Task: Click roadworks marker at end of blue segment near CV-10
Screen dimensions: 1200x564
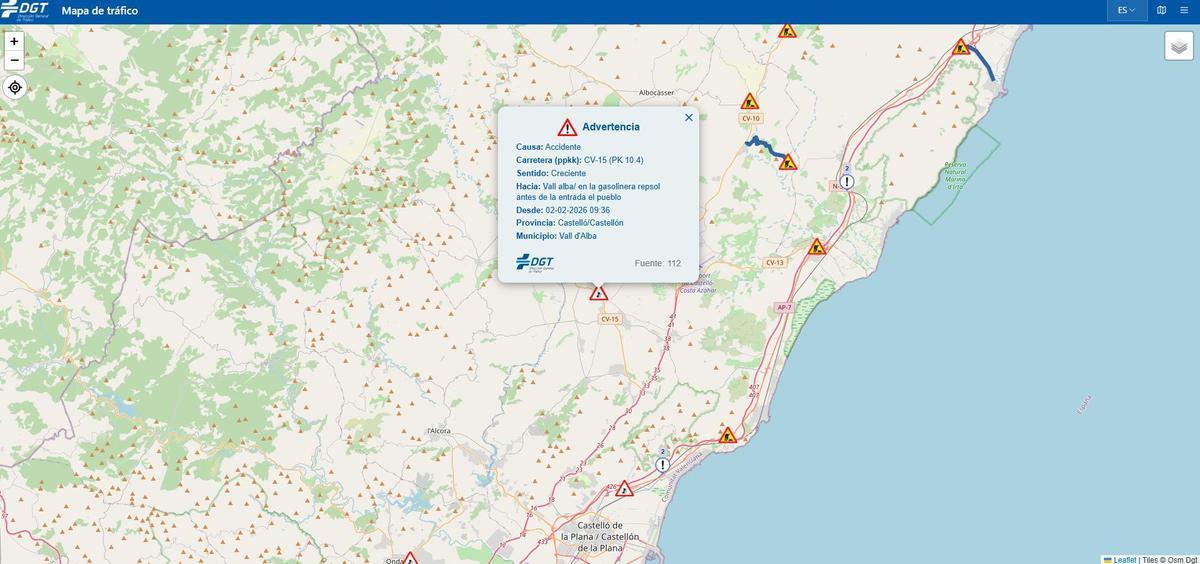Action: [x=788, y=162]
